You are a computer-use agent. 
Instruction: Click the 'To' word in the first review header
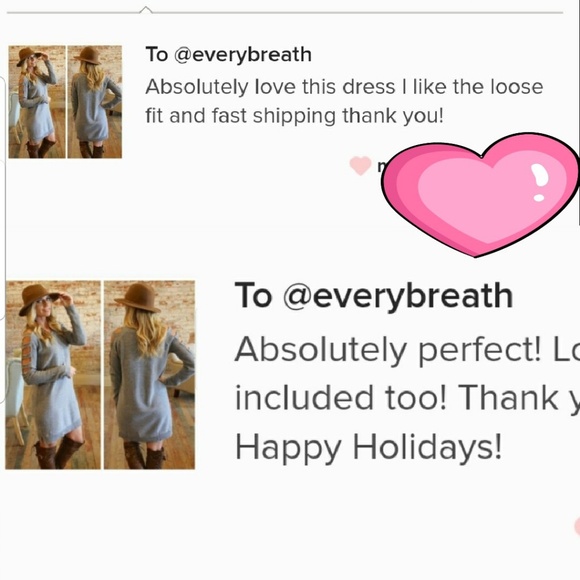pos(157,55)
